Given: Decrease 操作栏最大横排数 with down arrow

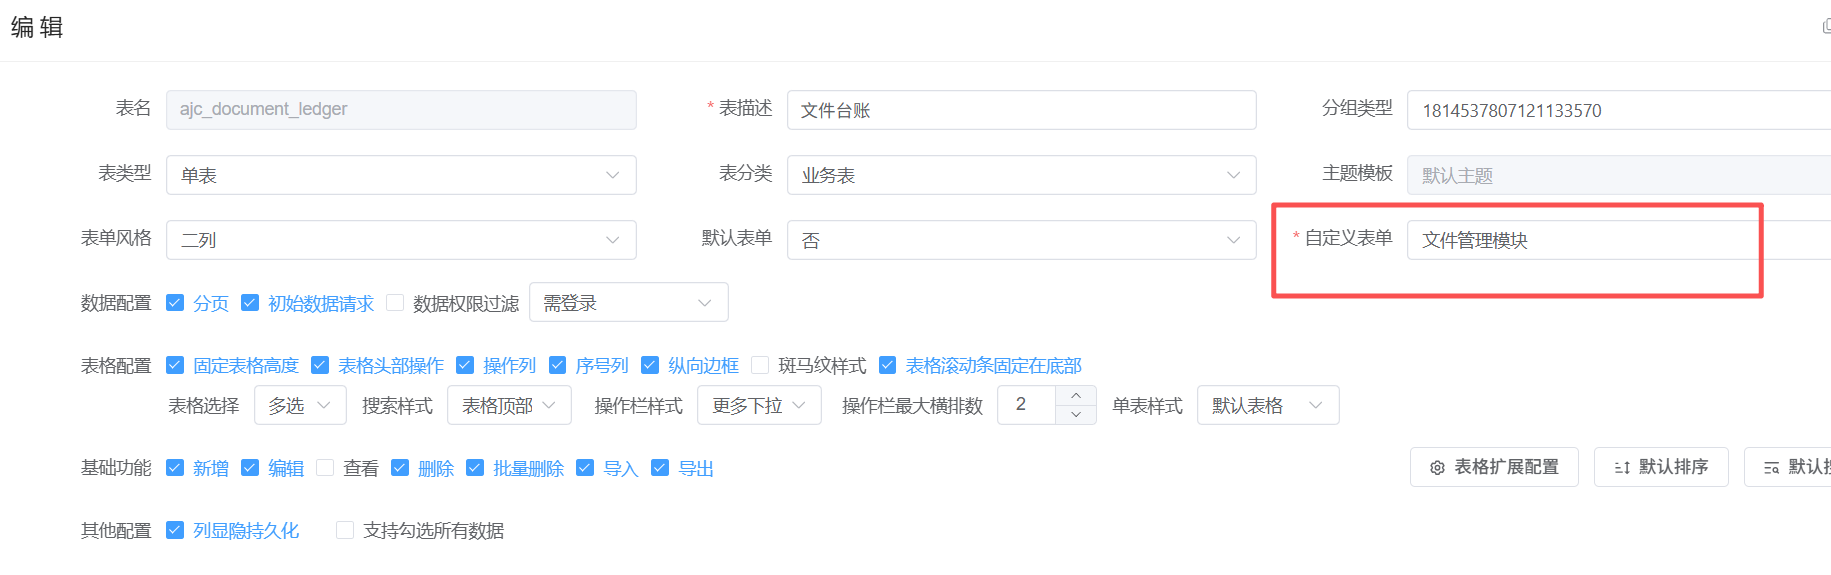Looking at the screenshot, I should click(1076, 414).
